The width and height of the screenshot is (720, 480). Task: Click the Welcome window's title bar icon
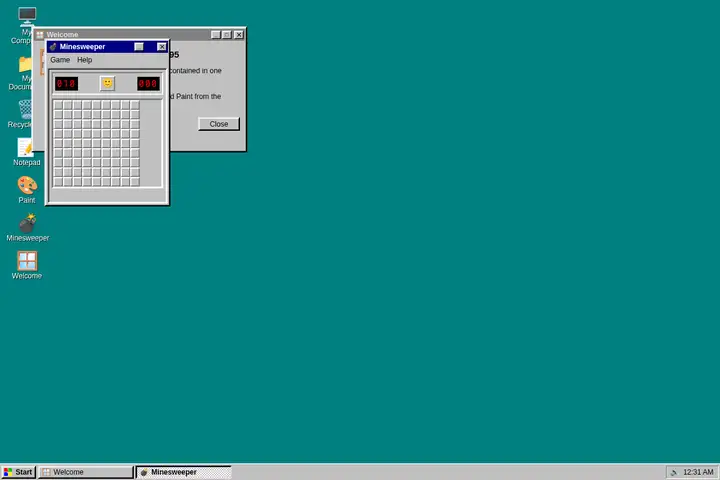[40, 34]
